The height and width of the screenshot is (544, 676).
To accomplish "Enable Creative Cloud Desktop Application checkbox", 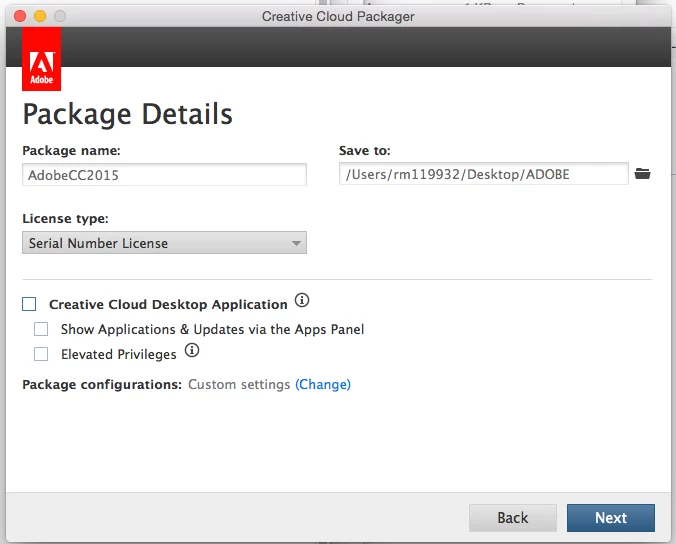I will click(29, 304).
